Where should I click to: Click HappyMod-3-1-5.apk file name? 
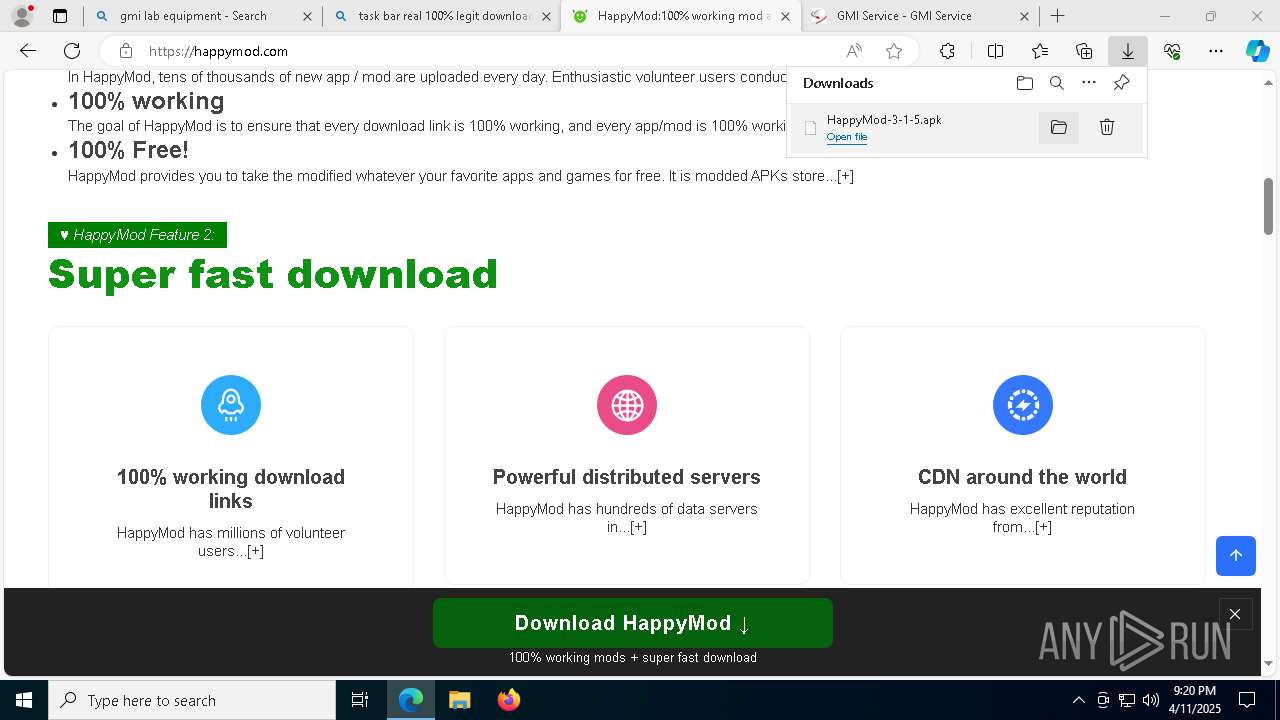(x=884, y=120)
